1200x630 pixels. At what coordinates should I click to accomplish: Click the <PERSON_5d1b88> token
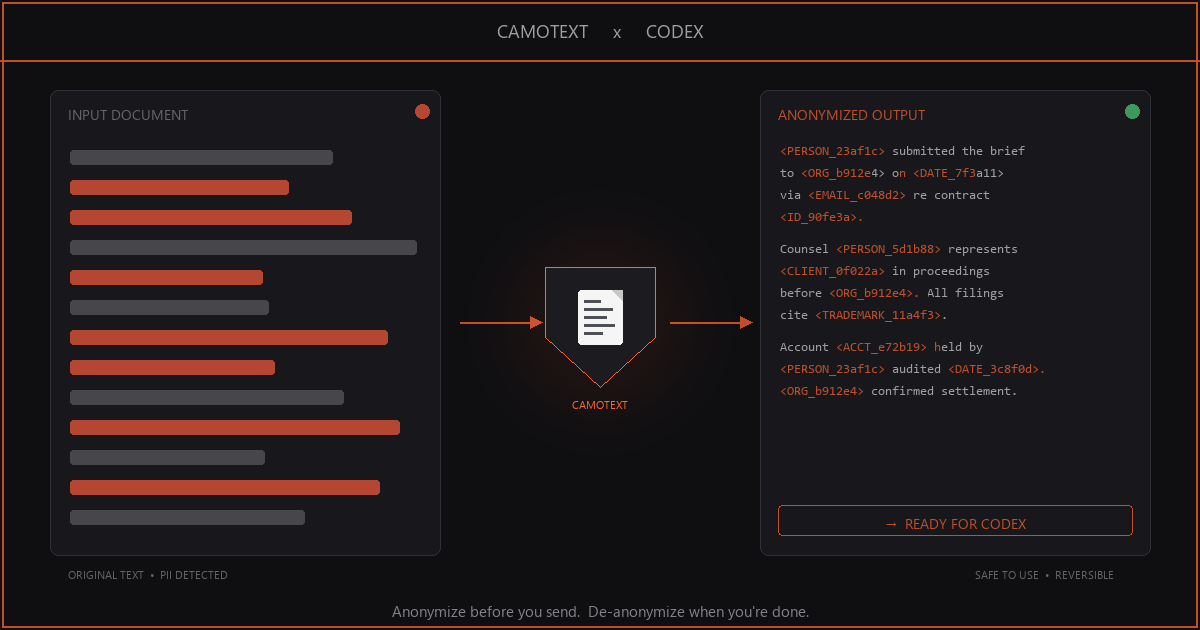click(889, 249)
